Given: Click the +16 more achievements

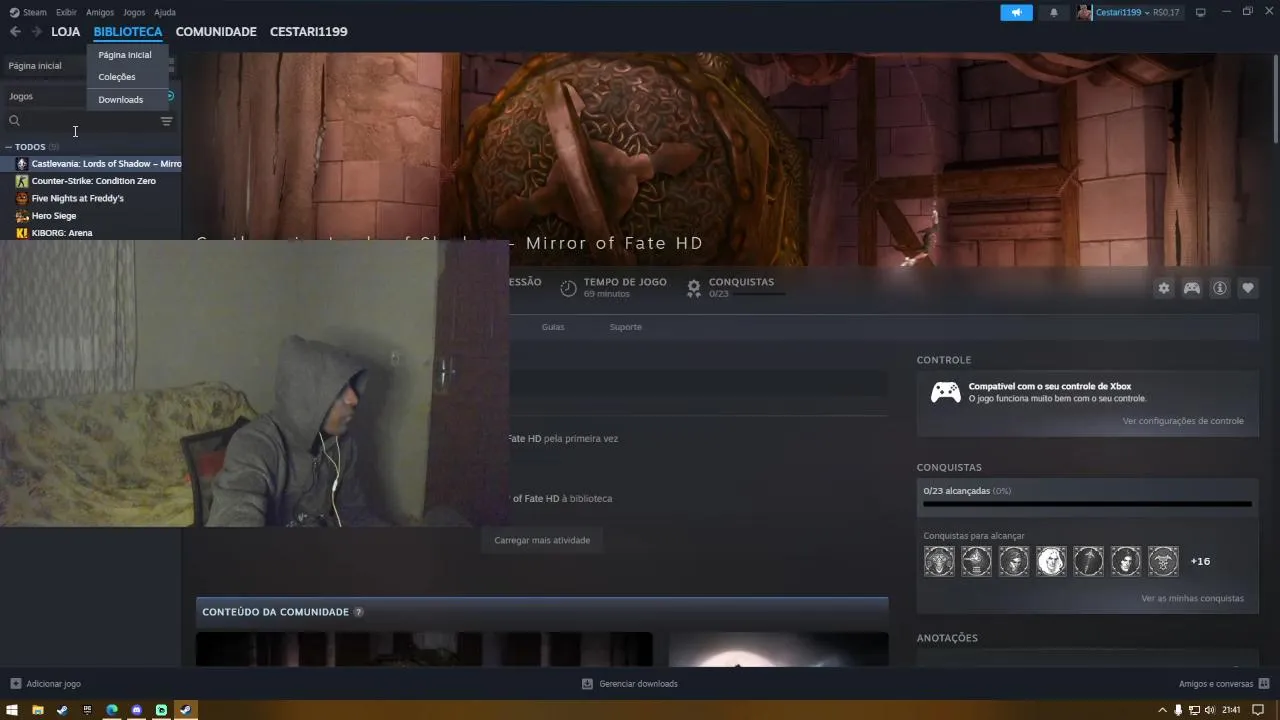Looking at the screenshot, I should coord(1200,561).
